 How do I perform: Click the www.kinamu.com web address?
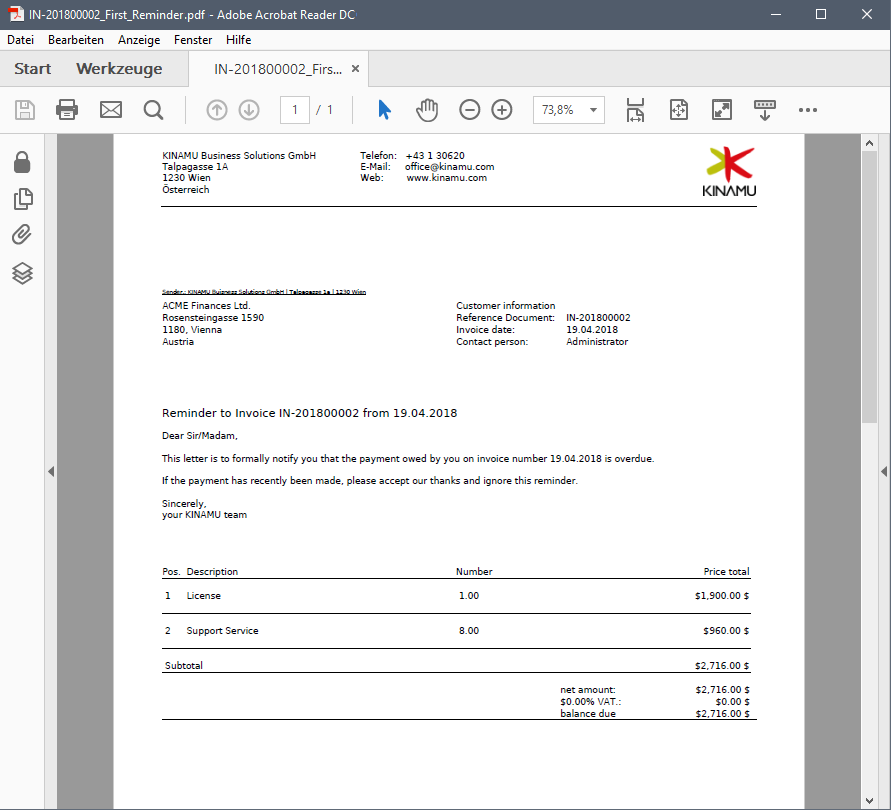[x=447, y=178]
